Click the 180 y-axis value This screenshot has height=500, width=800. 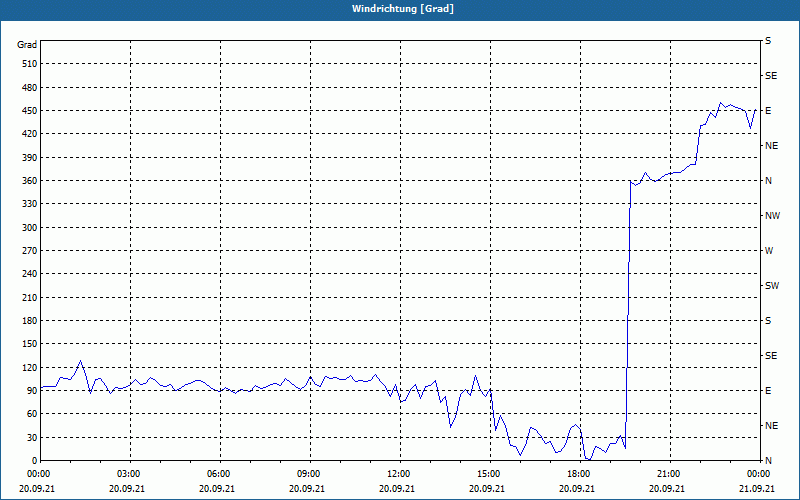30,320
